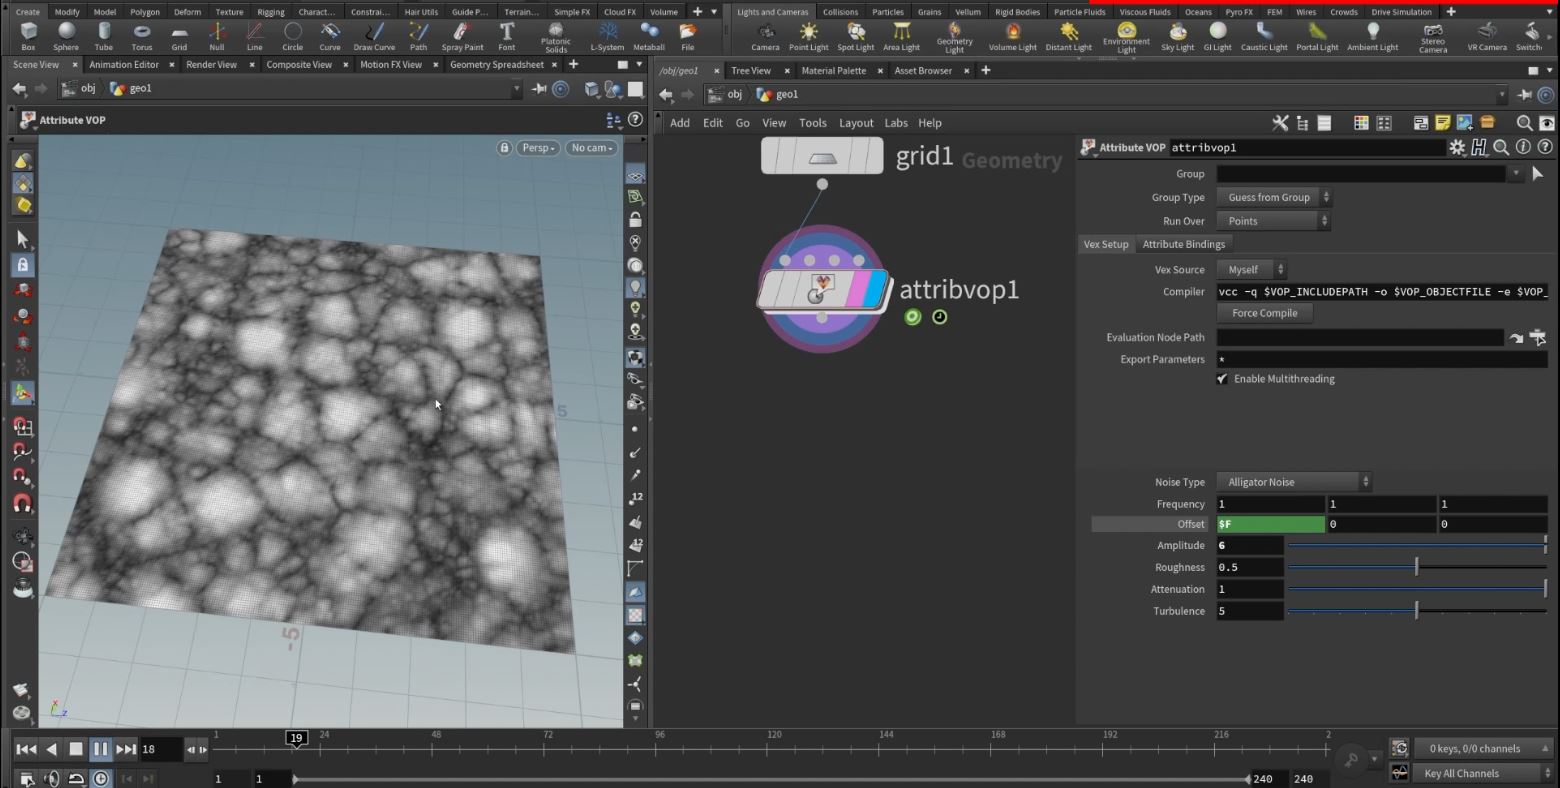Screen dimensions: 1560x788
Task: Open the Group Type dropdown
Action: [x=1273, y=198]
